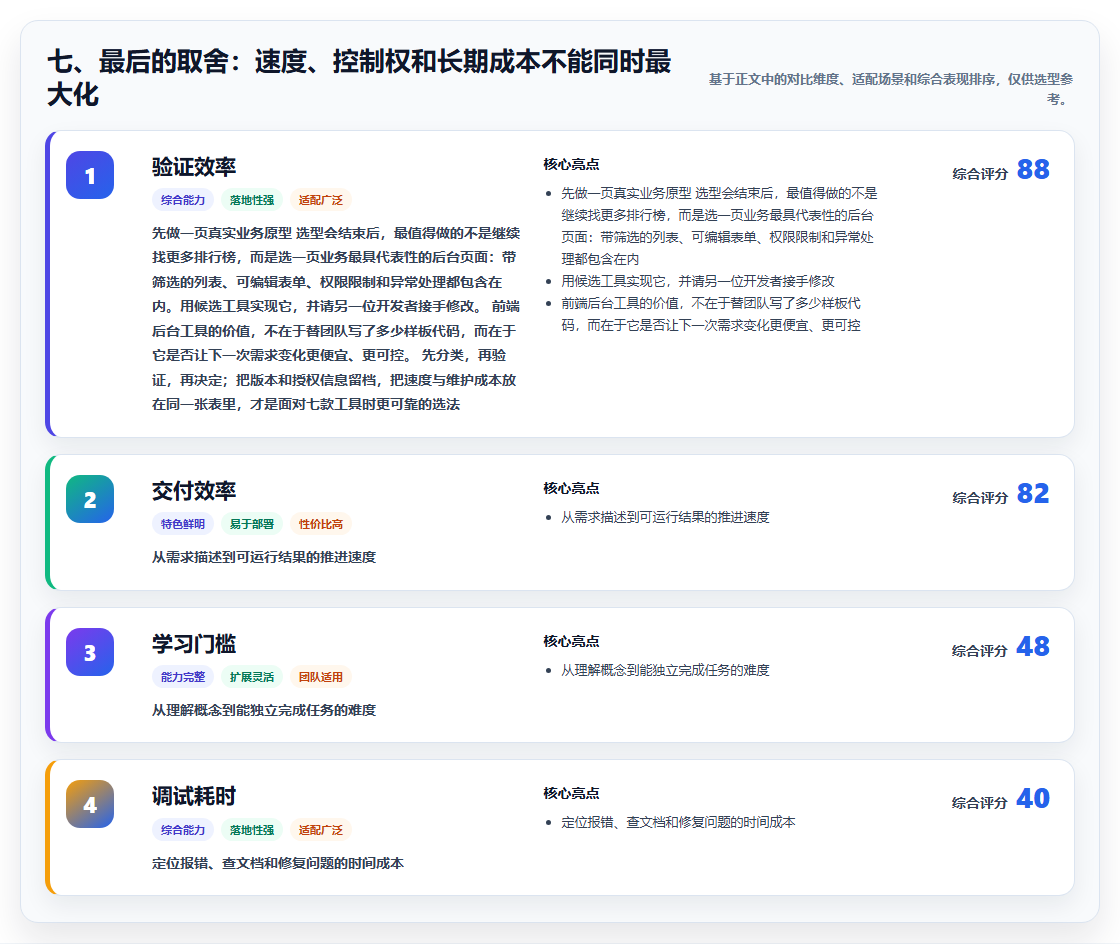This screenshot has height=944, width=1120.
Task: Click the subtitle note 基于正文中的对比维度
Action: coord(891,89)
